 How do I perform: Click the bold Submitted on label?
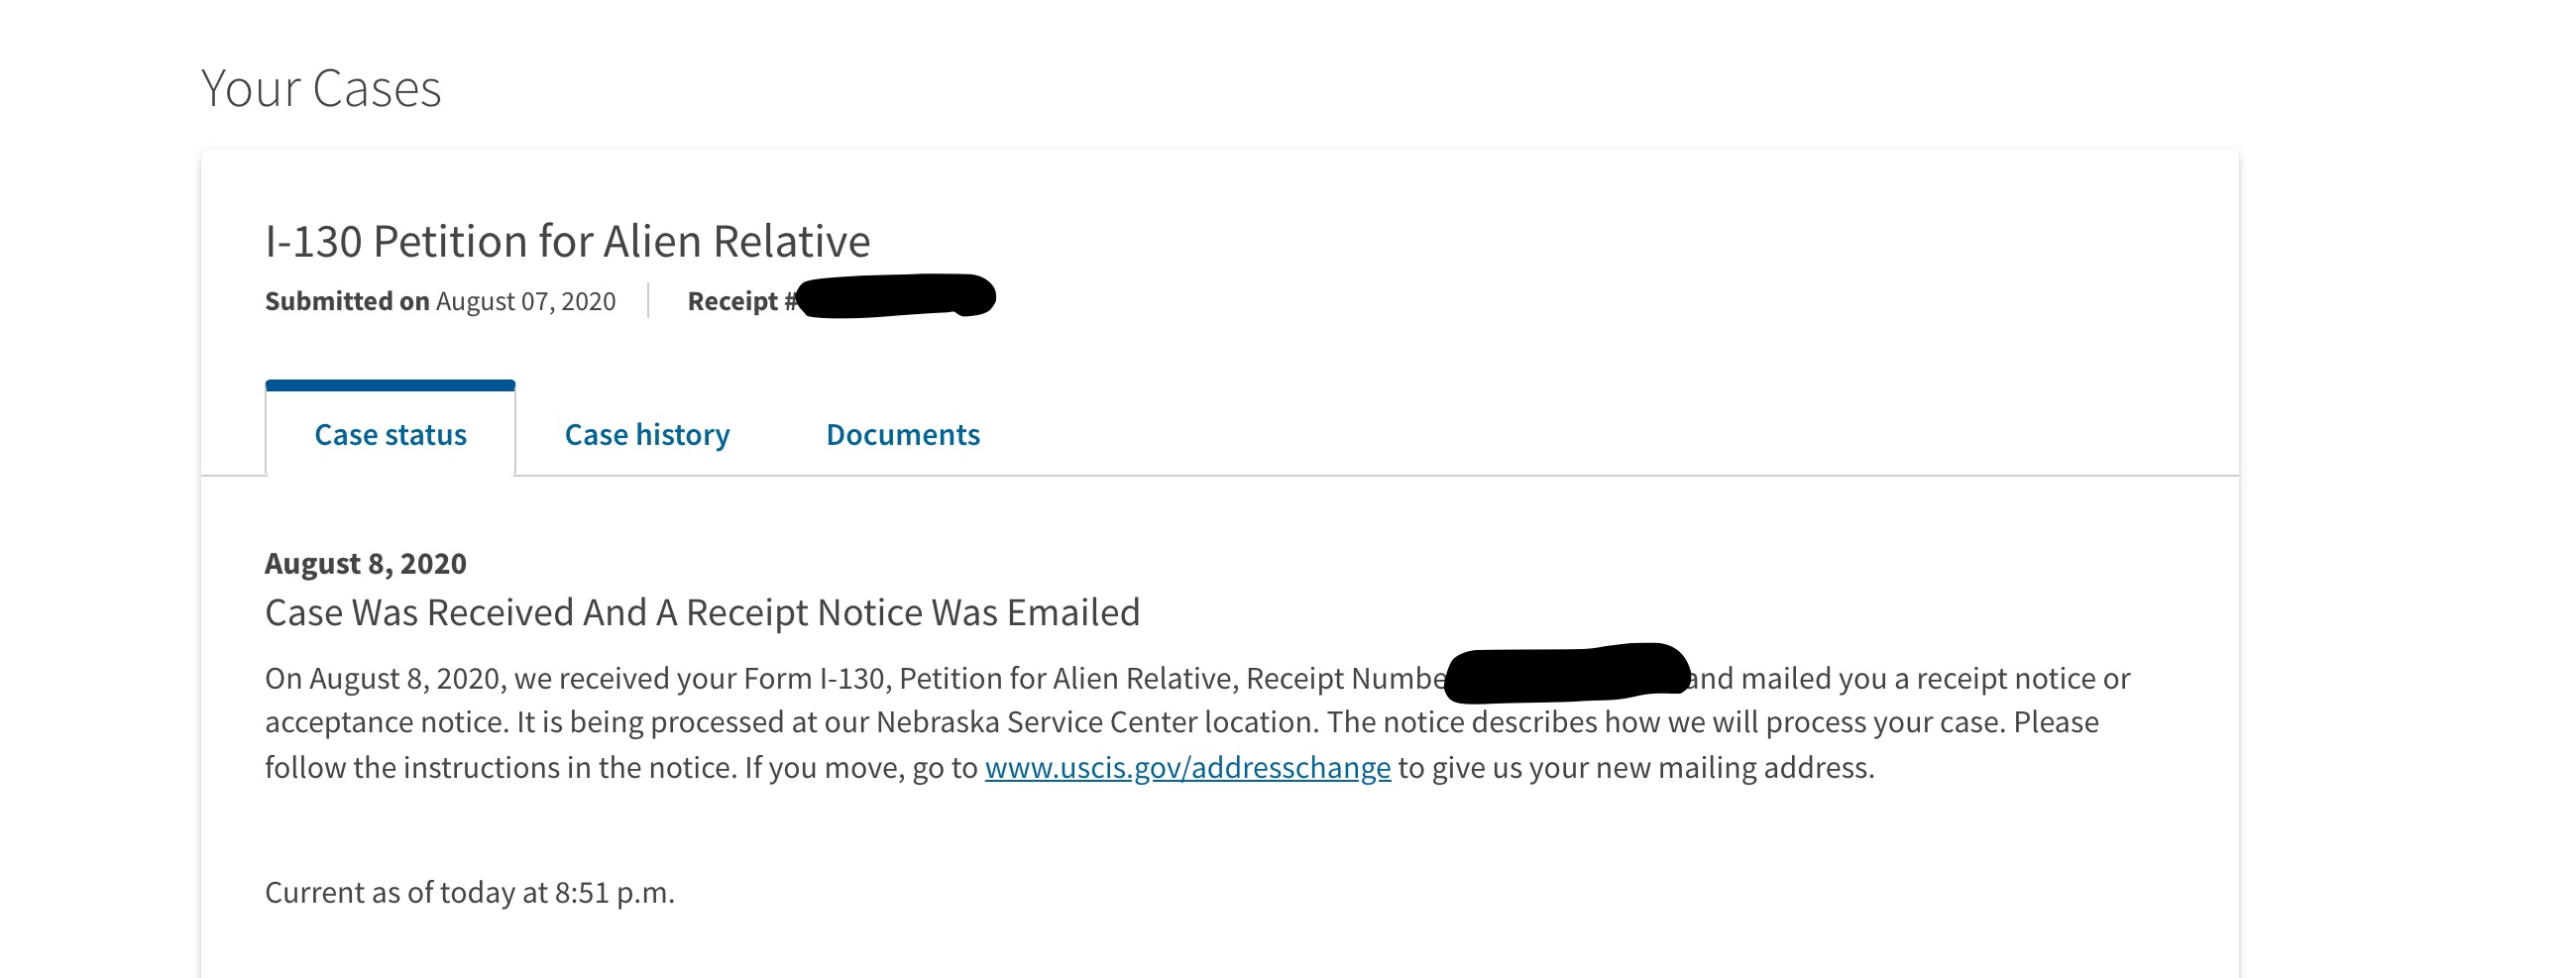(347, 301)
